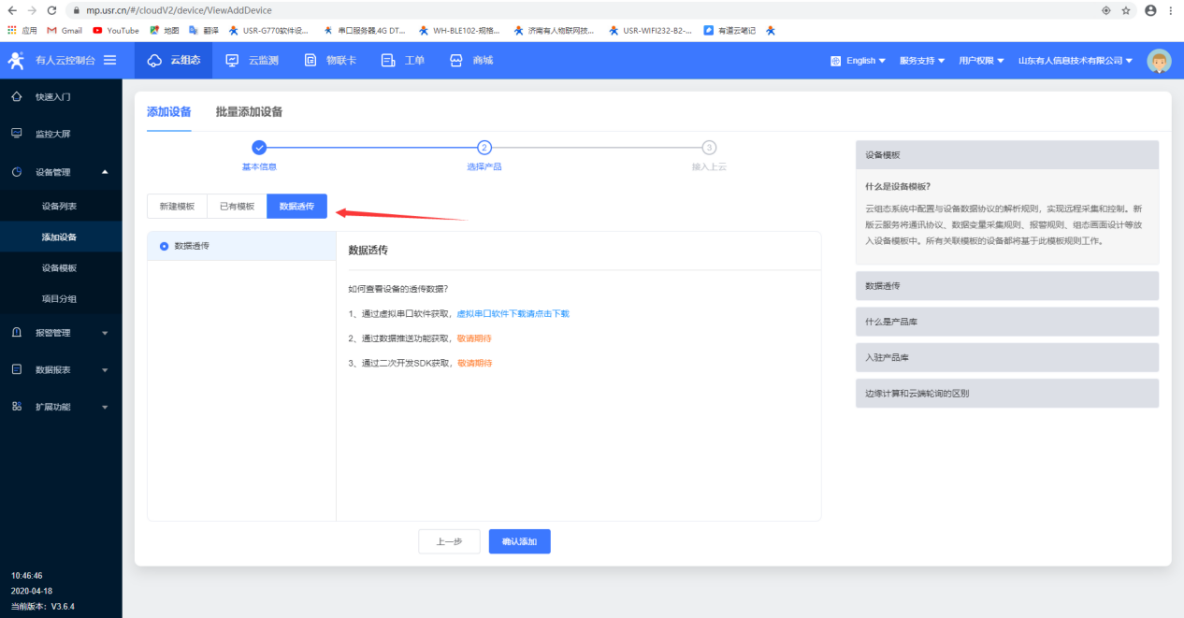Expand the 什么是产品库 help section
Screen dimensions: 1184x618
tap(1006, 321)
